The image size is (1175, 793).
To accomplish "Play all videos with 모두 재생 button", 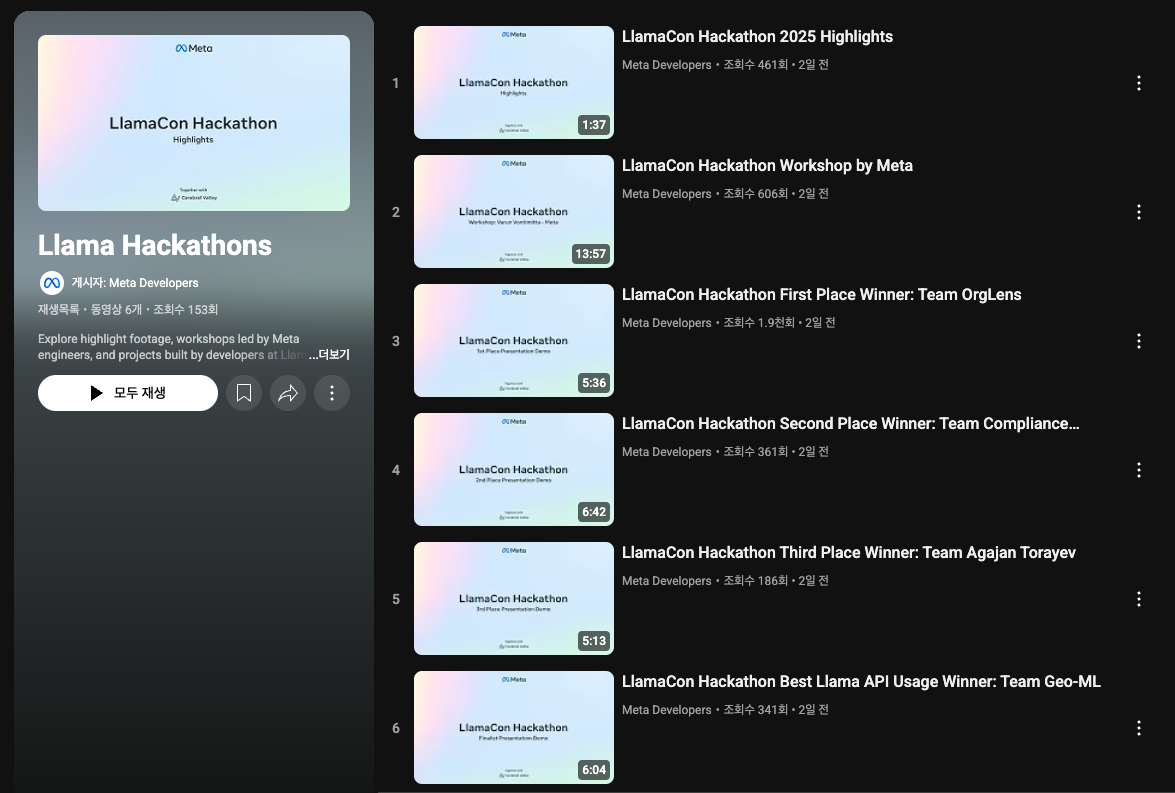I will [x=128, y=393].
